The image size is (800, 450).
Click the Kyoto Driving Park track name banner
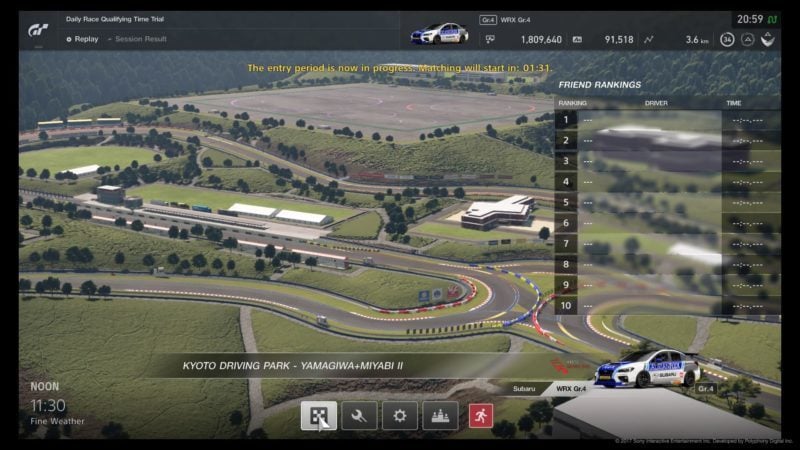pos(293,366)
